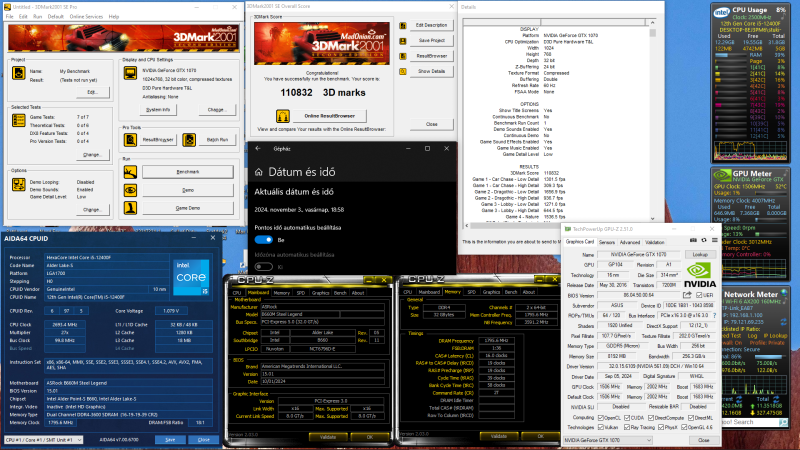
Task: Toggle automatic time setting switch (Be)
Action: pos(264,240)
